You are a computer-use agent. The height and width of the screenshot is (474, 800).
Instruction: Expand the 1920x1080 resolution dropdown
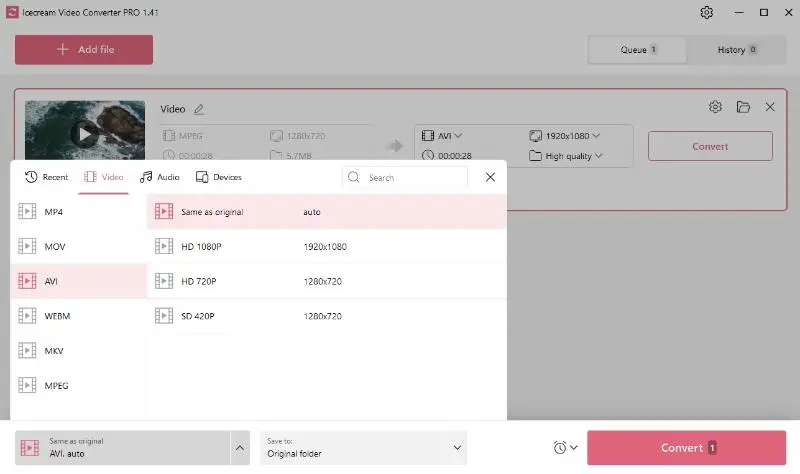[x=564, y=136]
